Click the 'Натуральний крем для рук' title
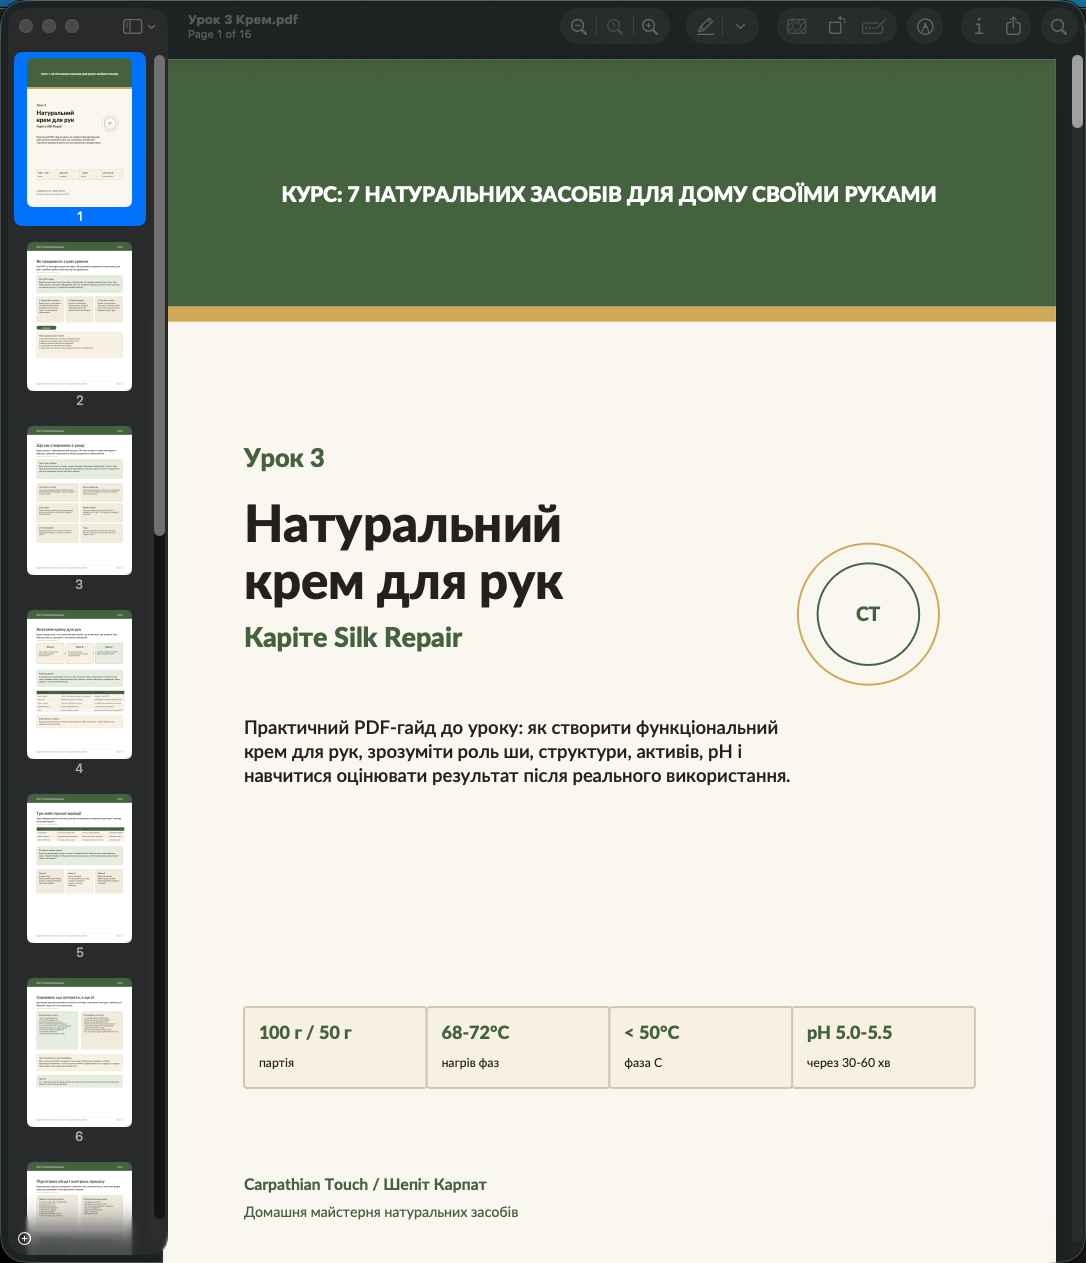The image size is (1086, 1263). [x=404, y=553]
